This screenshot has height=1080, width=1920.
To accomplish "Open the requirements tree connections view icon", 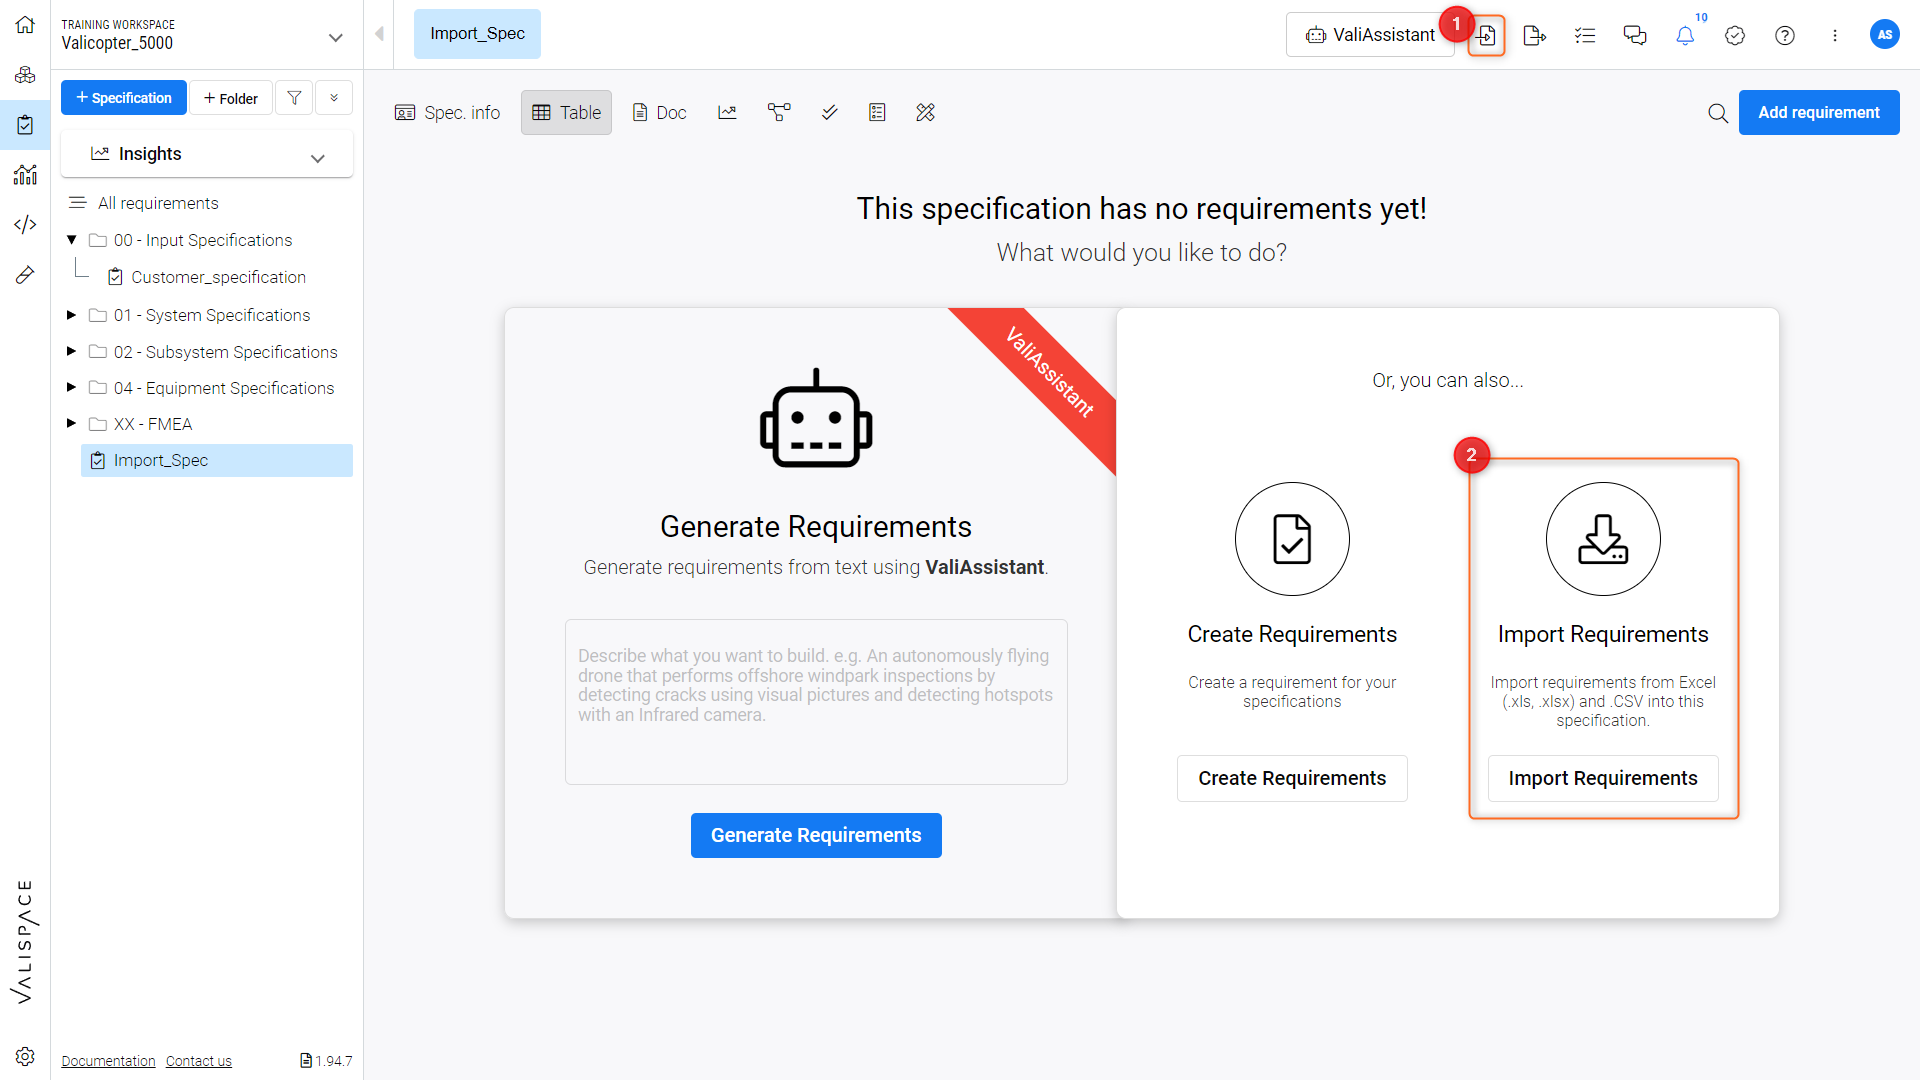I will (x=779, y=113).
